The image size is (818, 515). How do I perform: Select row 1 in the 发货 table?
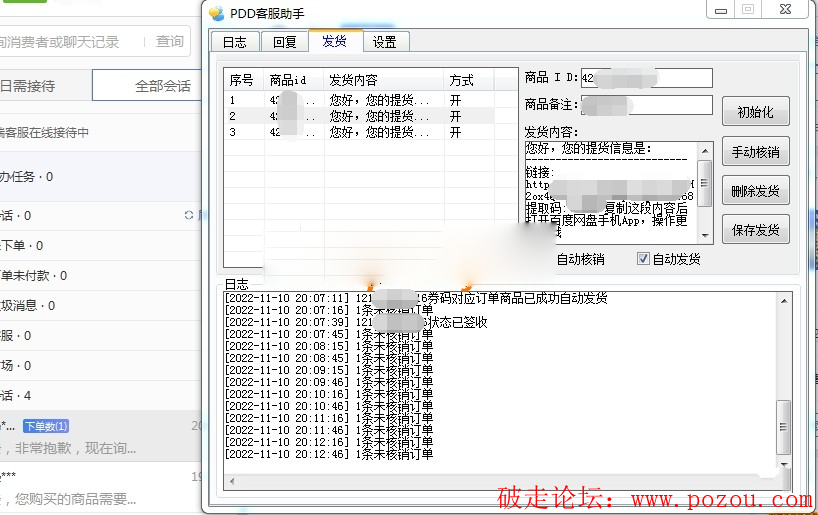tap(359, 100)
